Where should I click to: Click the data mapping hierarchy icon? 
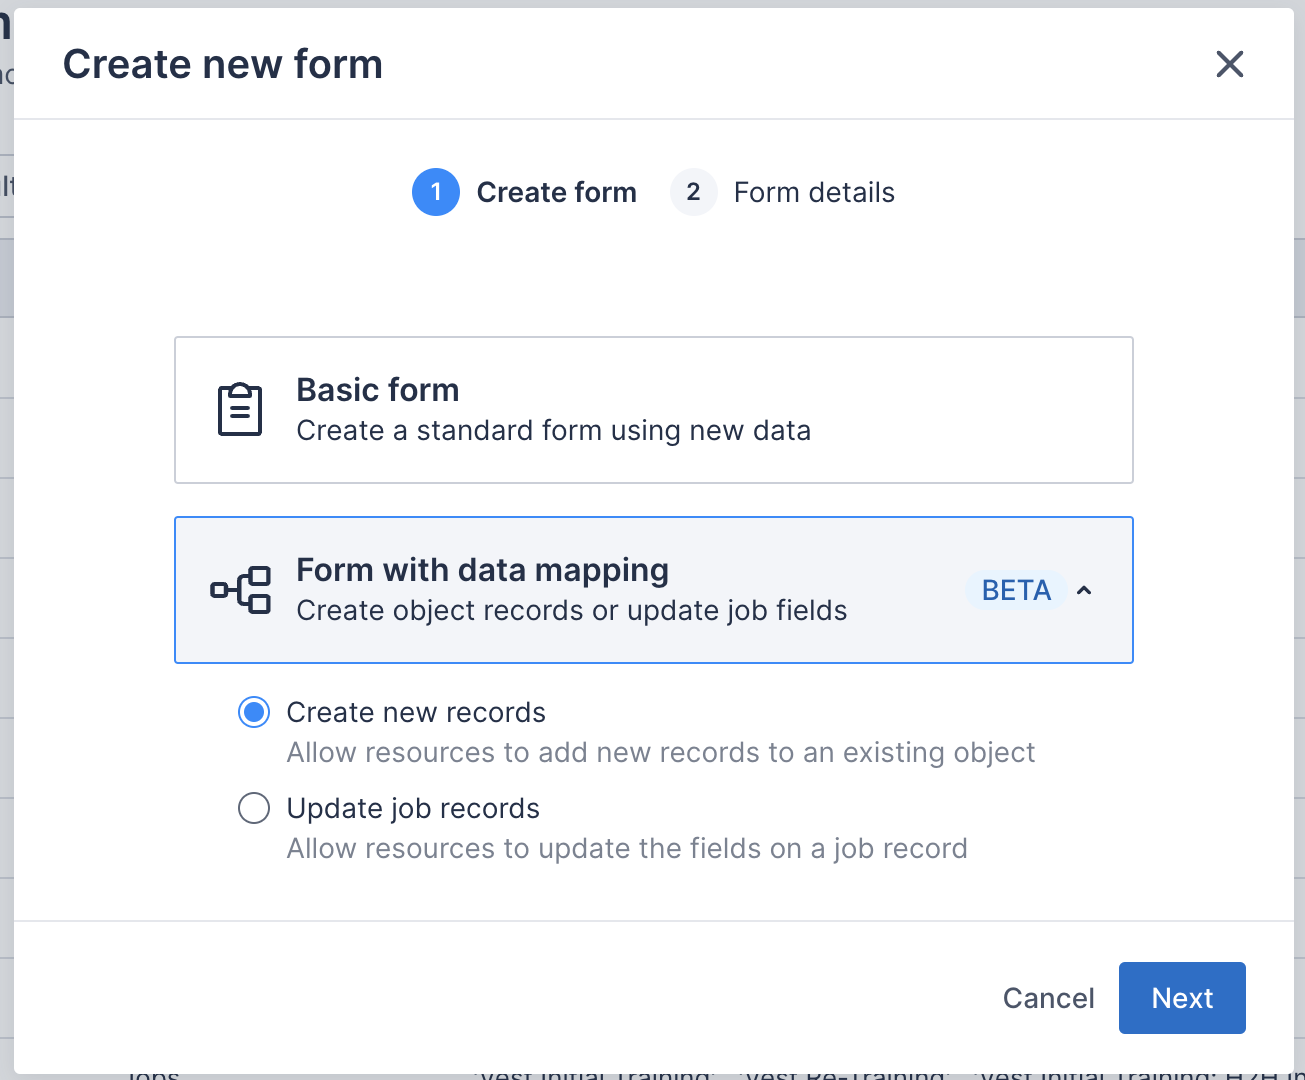[241, 590]
